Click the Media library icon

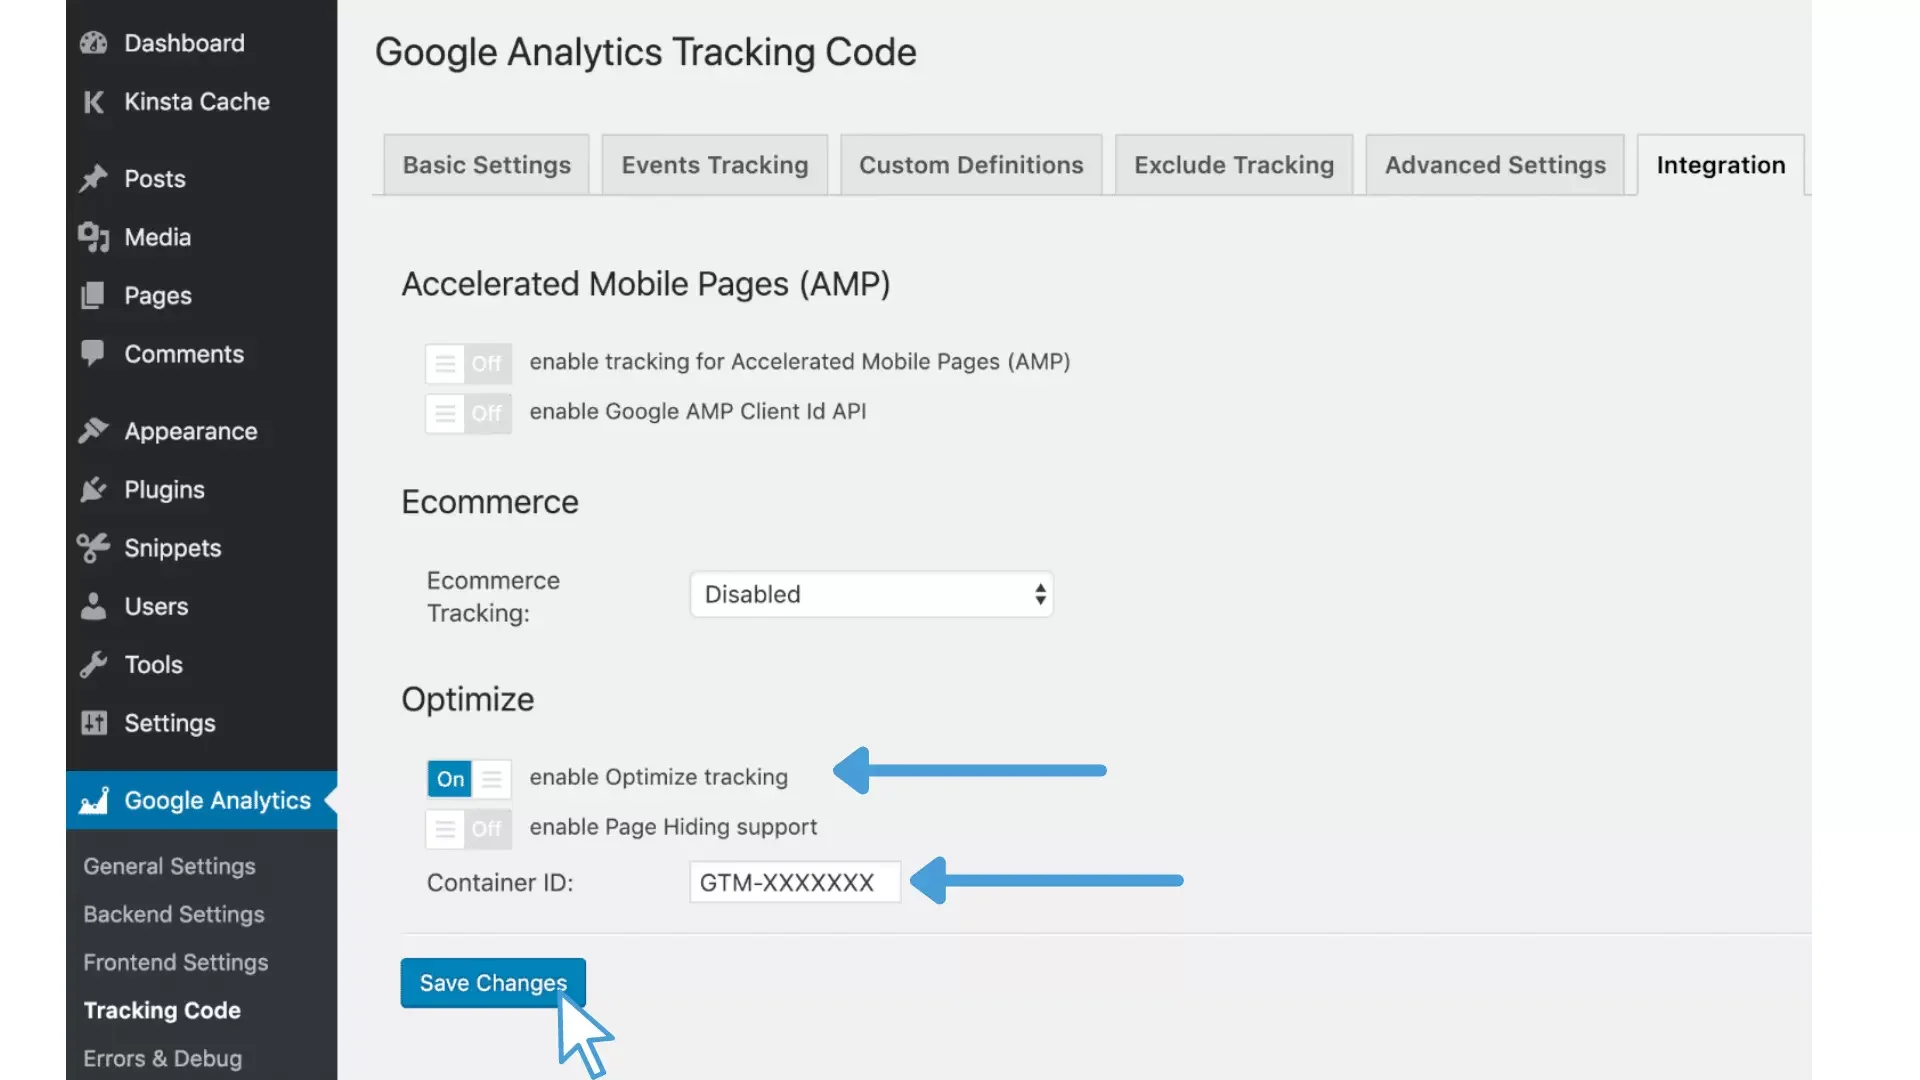point(93,237)
